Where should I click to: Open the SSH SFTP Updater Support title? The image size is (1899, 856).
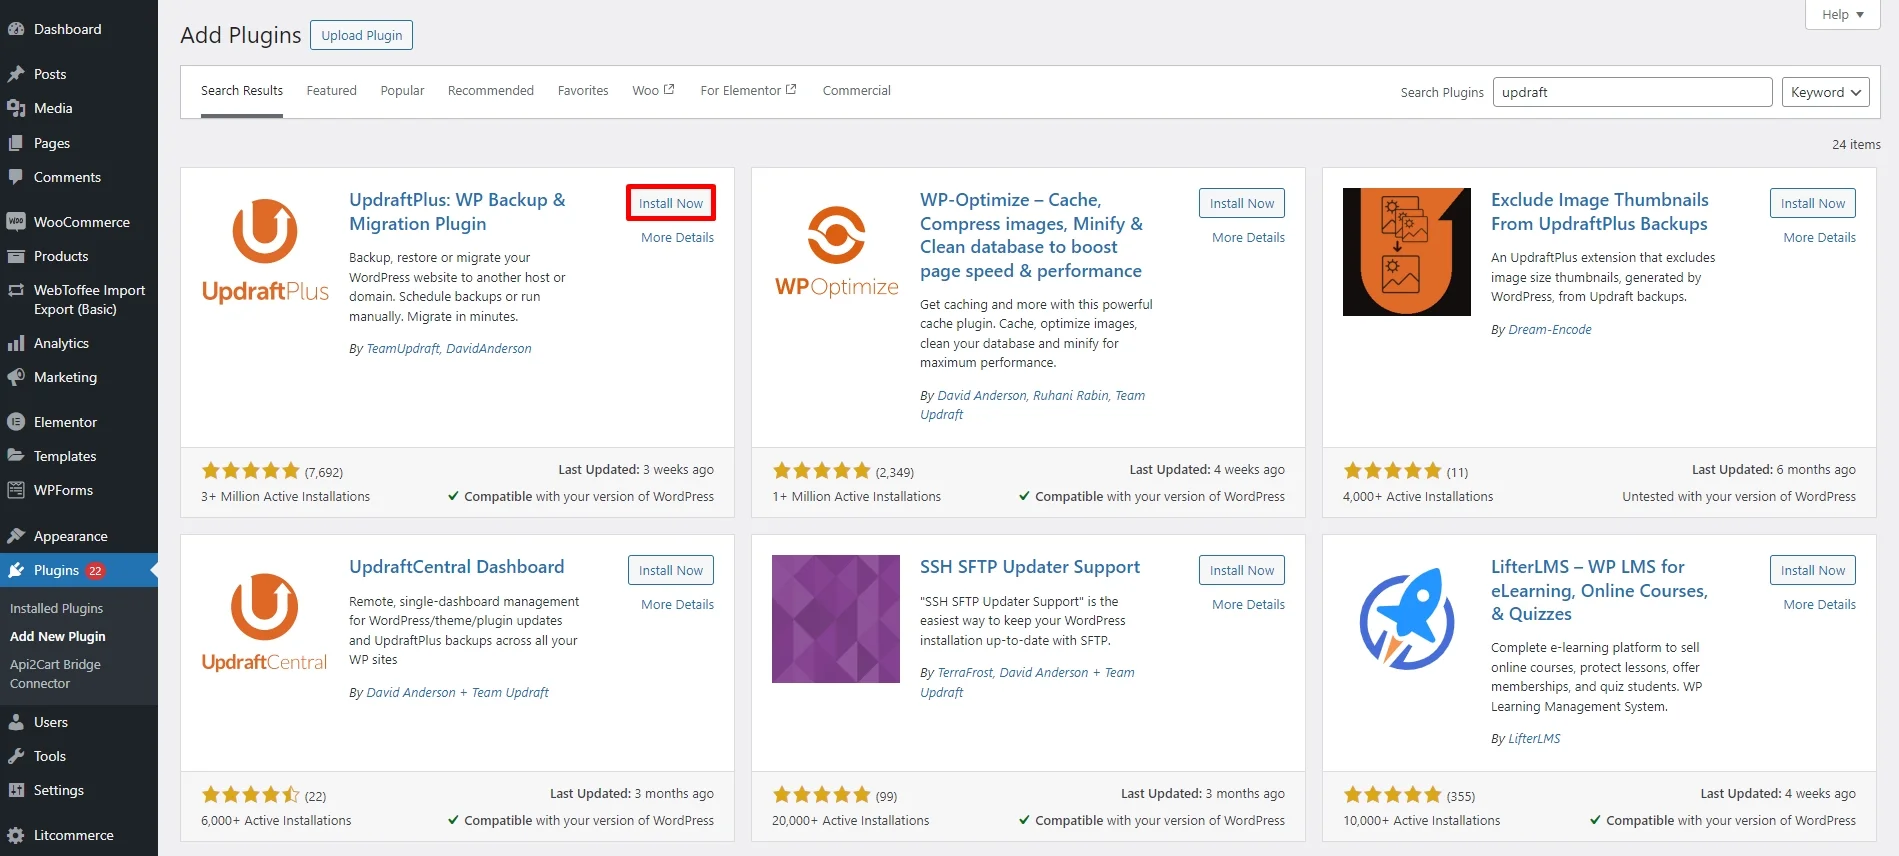[1029, 567]
